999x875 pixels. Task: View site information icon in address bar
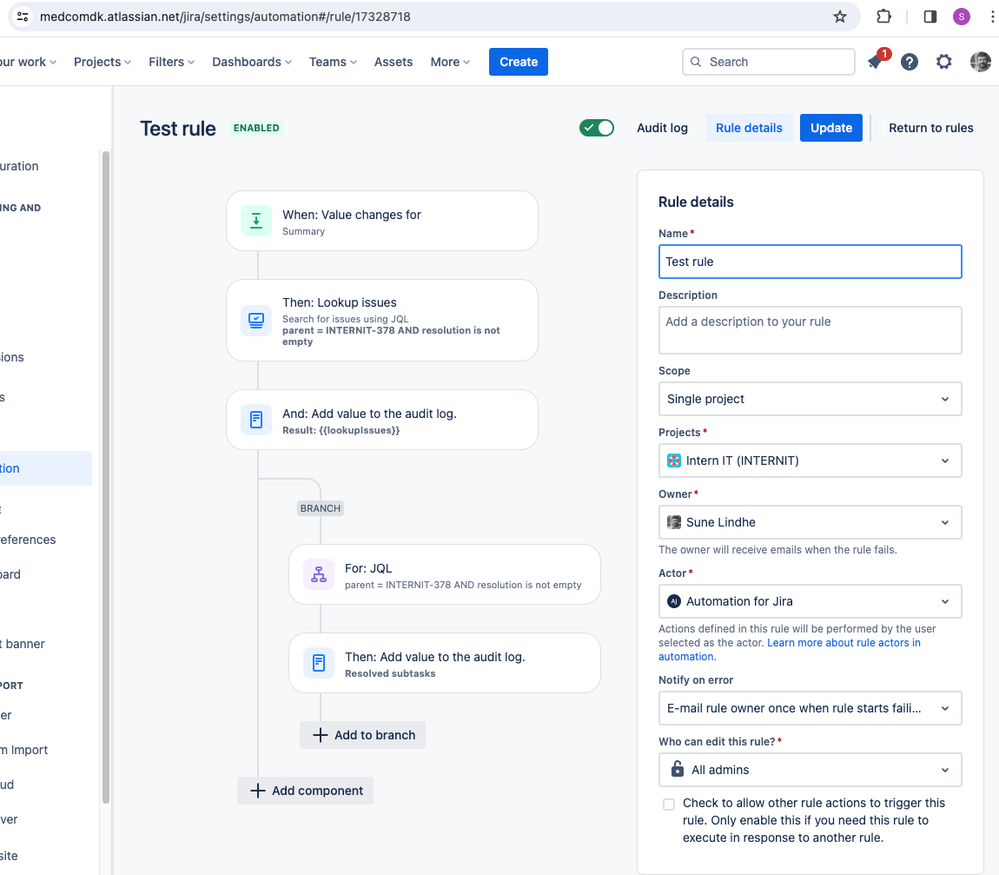click(22, 17)
